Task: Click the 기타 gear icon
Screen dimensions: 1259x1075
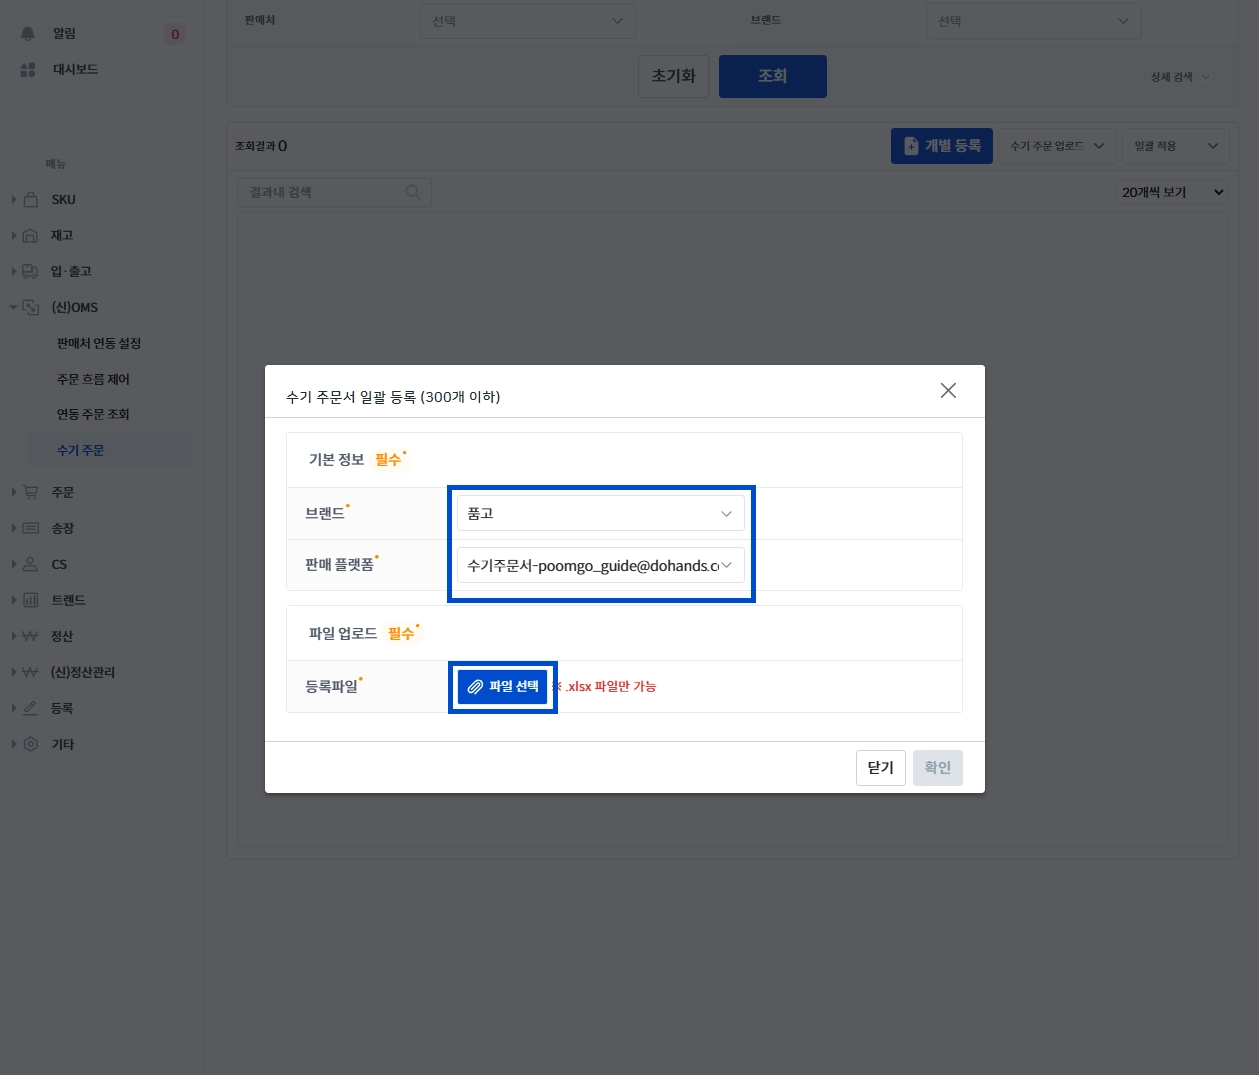Action: pyautogui.click(x=31, y=744)
